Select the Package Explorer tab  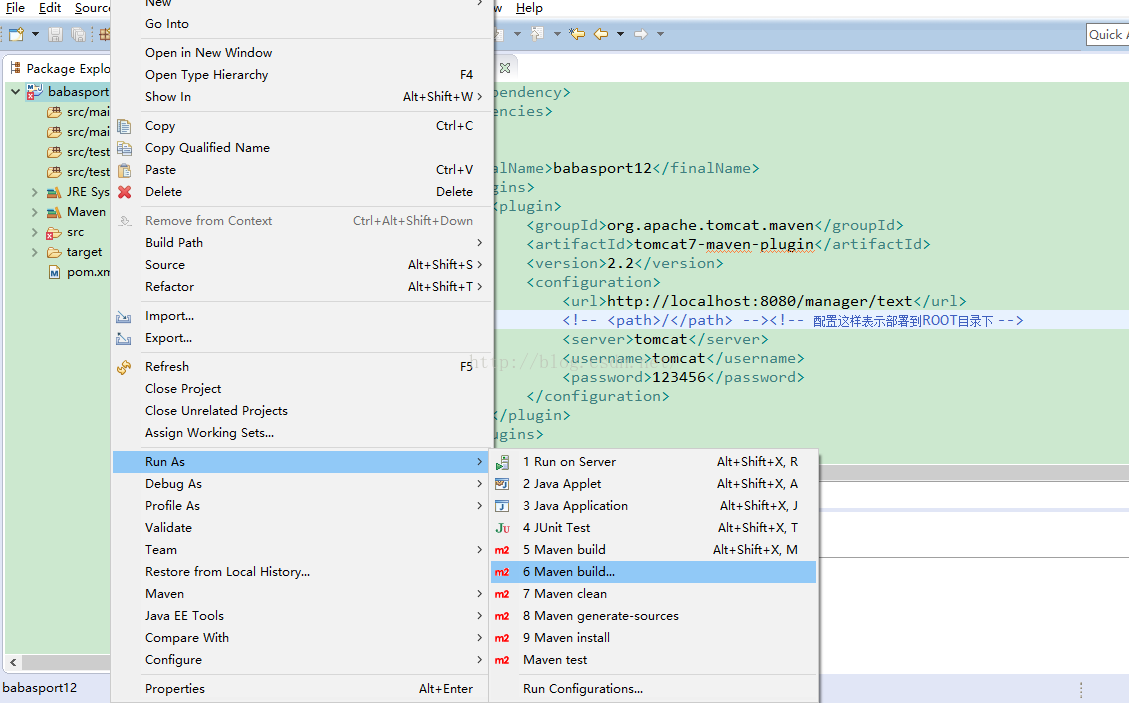coord(60,68)
